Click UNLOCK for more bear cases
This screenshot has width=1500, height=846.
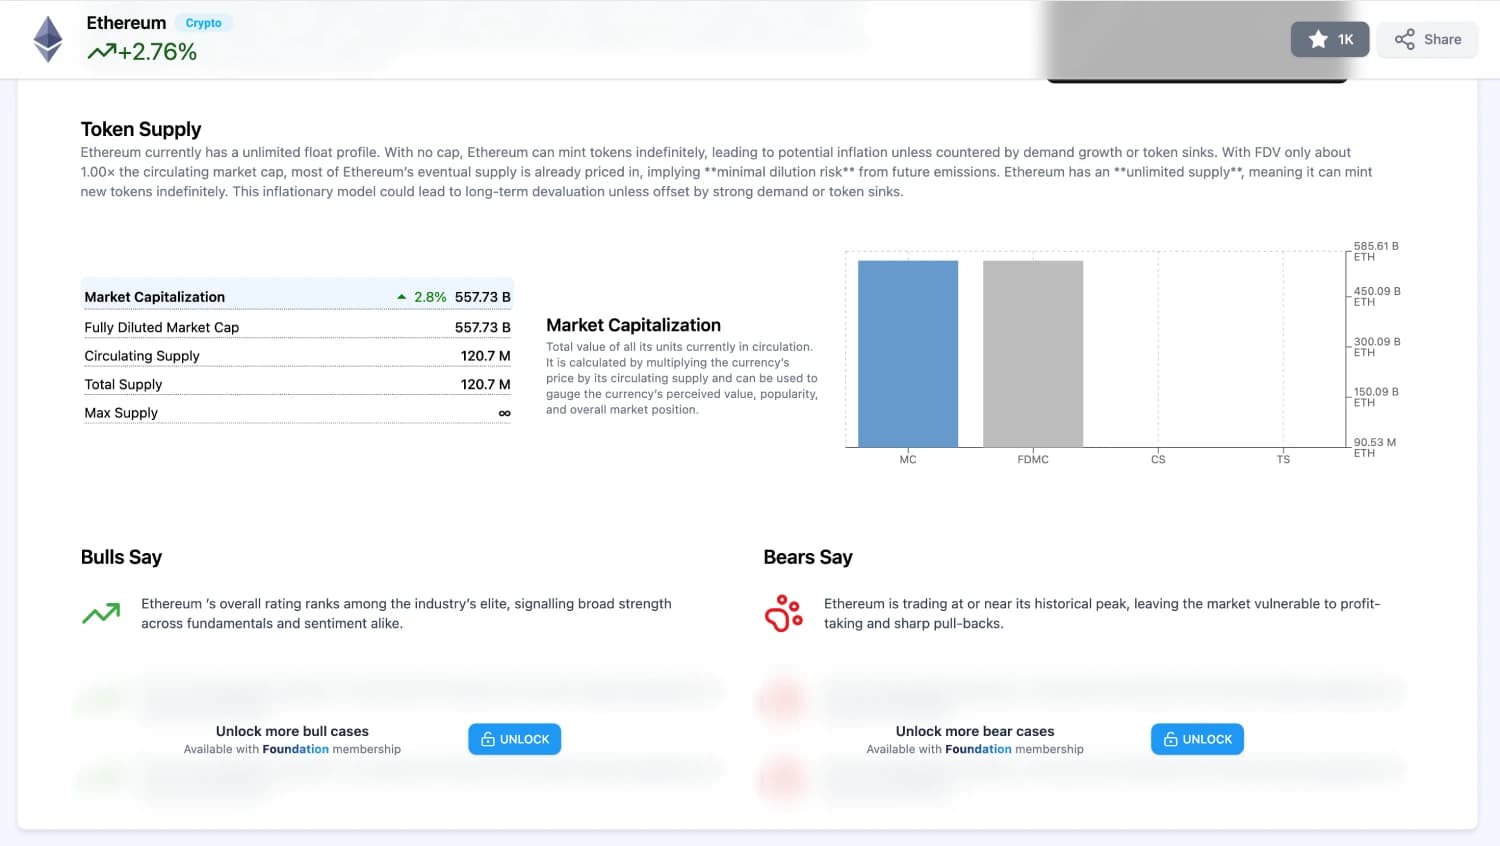tap(1197, 739)
